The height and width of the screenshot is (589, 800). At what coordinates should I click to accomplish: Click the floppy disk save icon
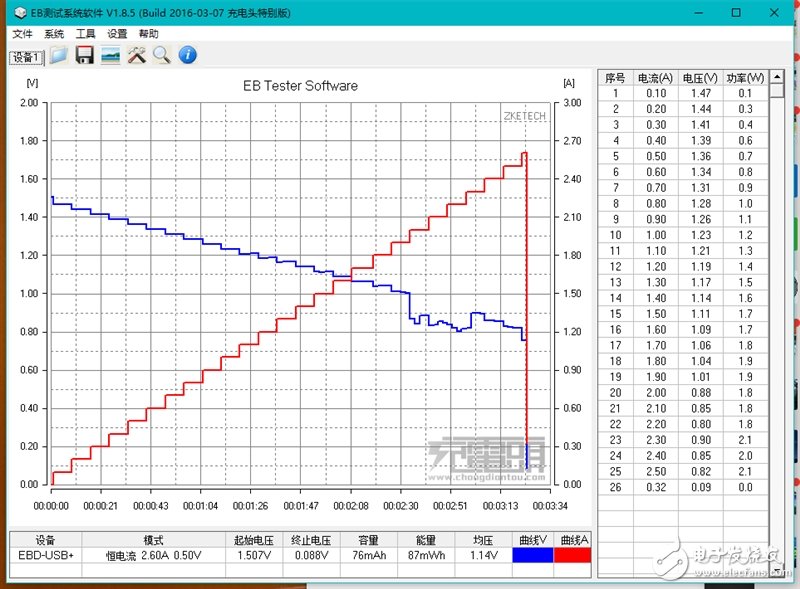(85, 55)
